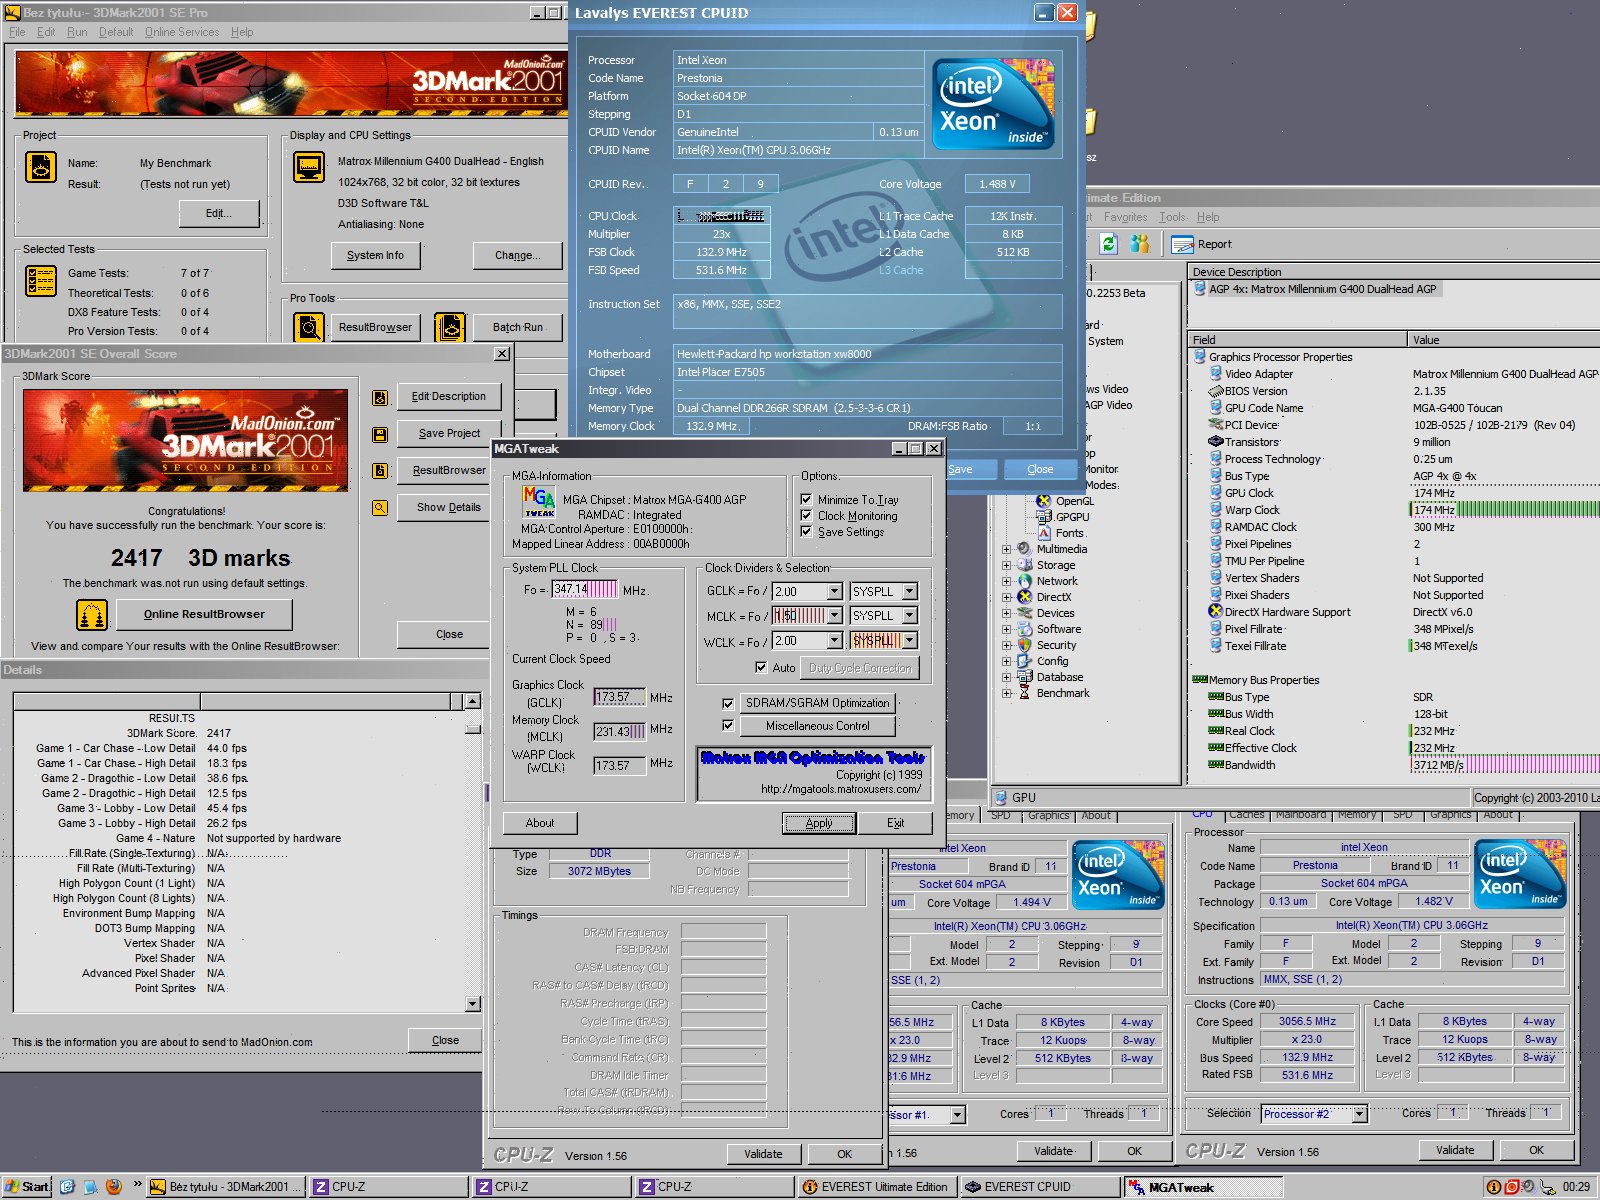The height and width of the screenshot is (1200, 1600).
Task: Open the WCLK divider dropdown showing 2.00
Action: tap(834, 640)
